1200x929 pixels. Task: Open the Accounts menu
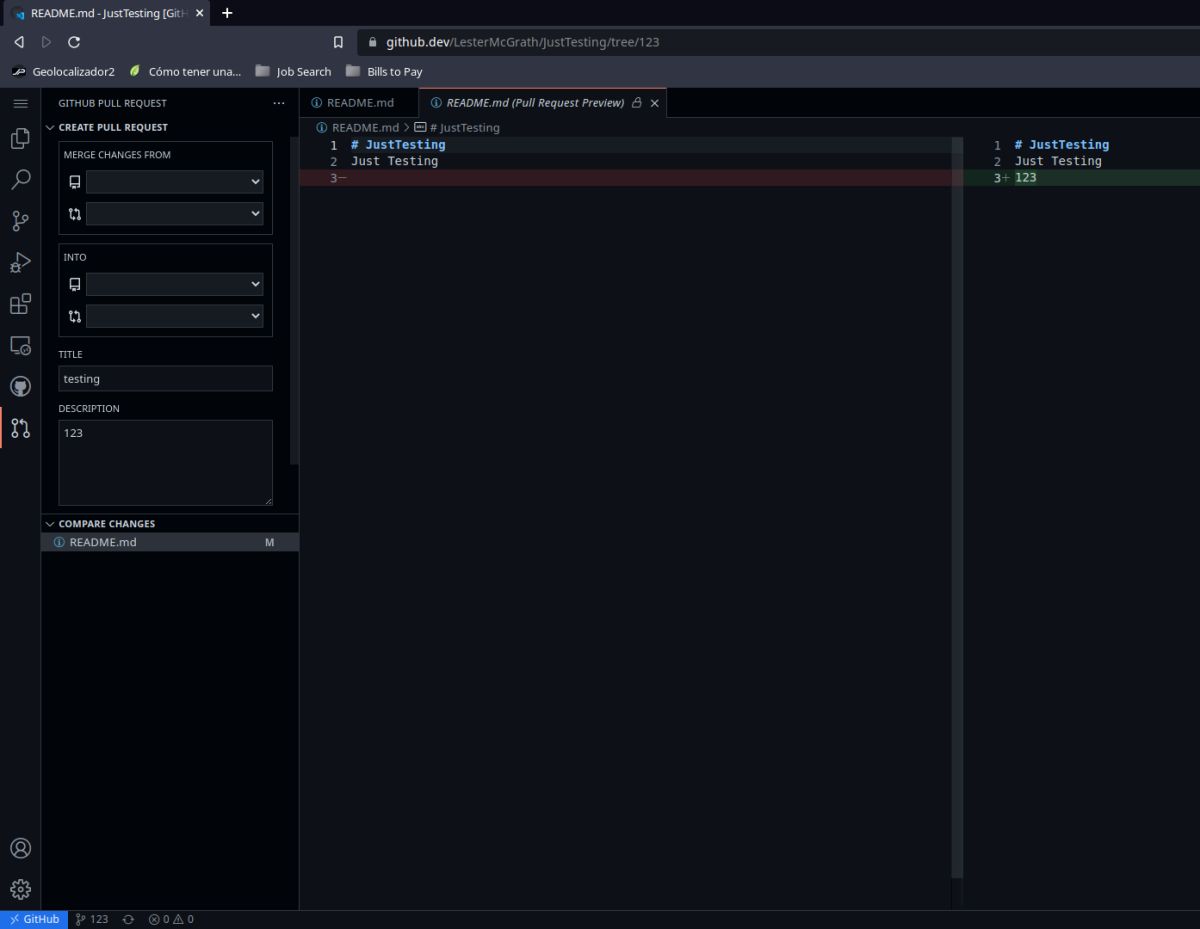click(20, 848)
